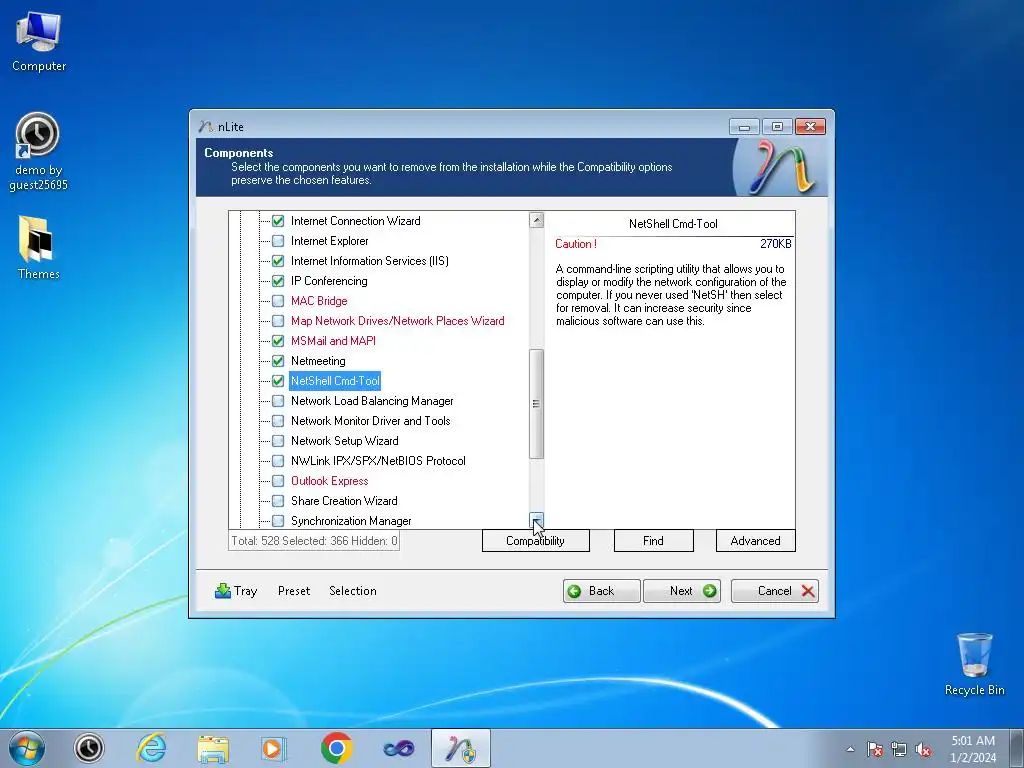Click the Total/Selected/Hidden status field
The image size is (1024, 768).
click(314, 541)
